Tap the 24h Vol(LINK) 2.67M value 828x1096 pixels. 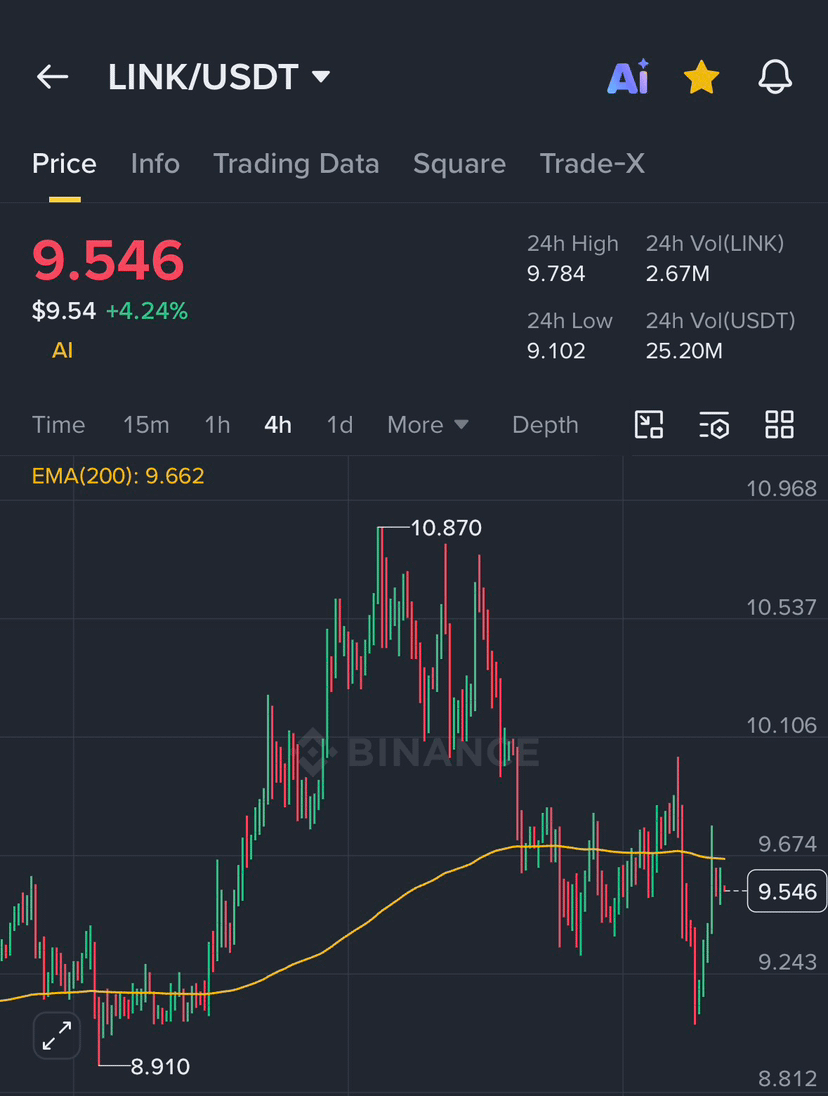[678, 273]
